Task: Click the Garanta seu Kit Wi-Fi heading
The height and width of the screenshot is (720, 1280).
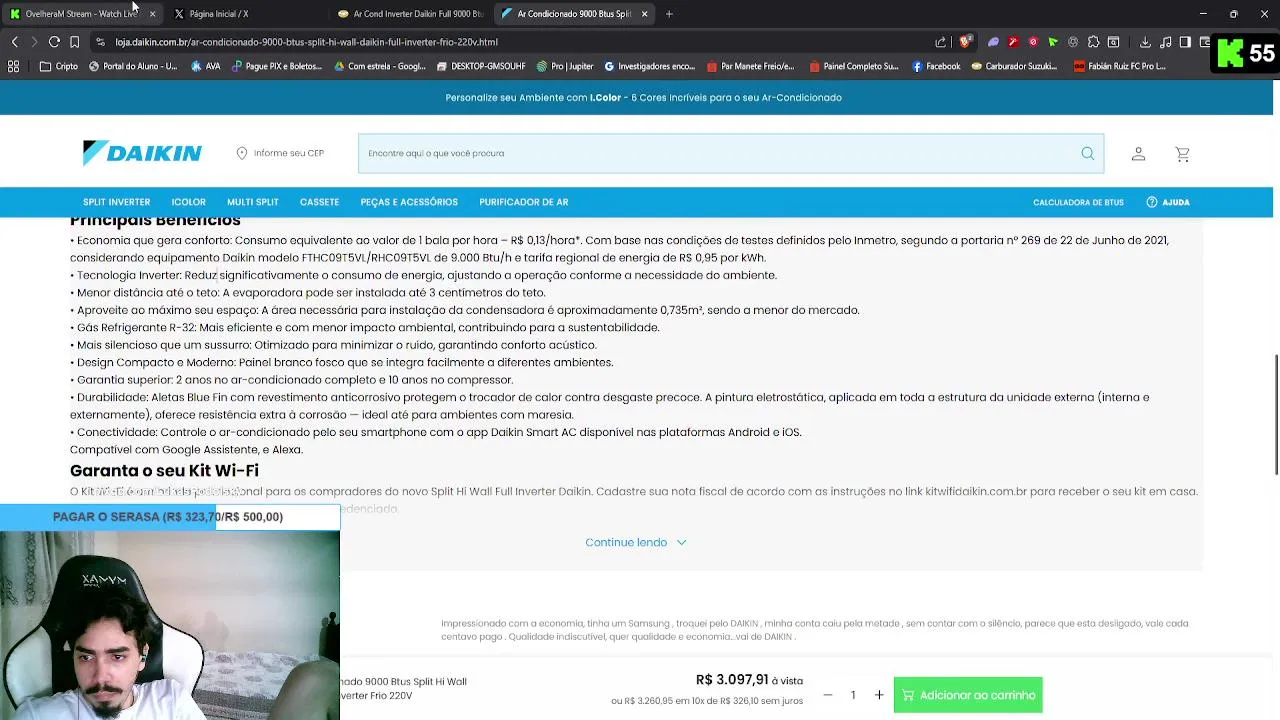Action: [x=164, y=470]
